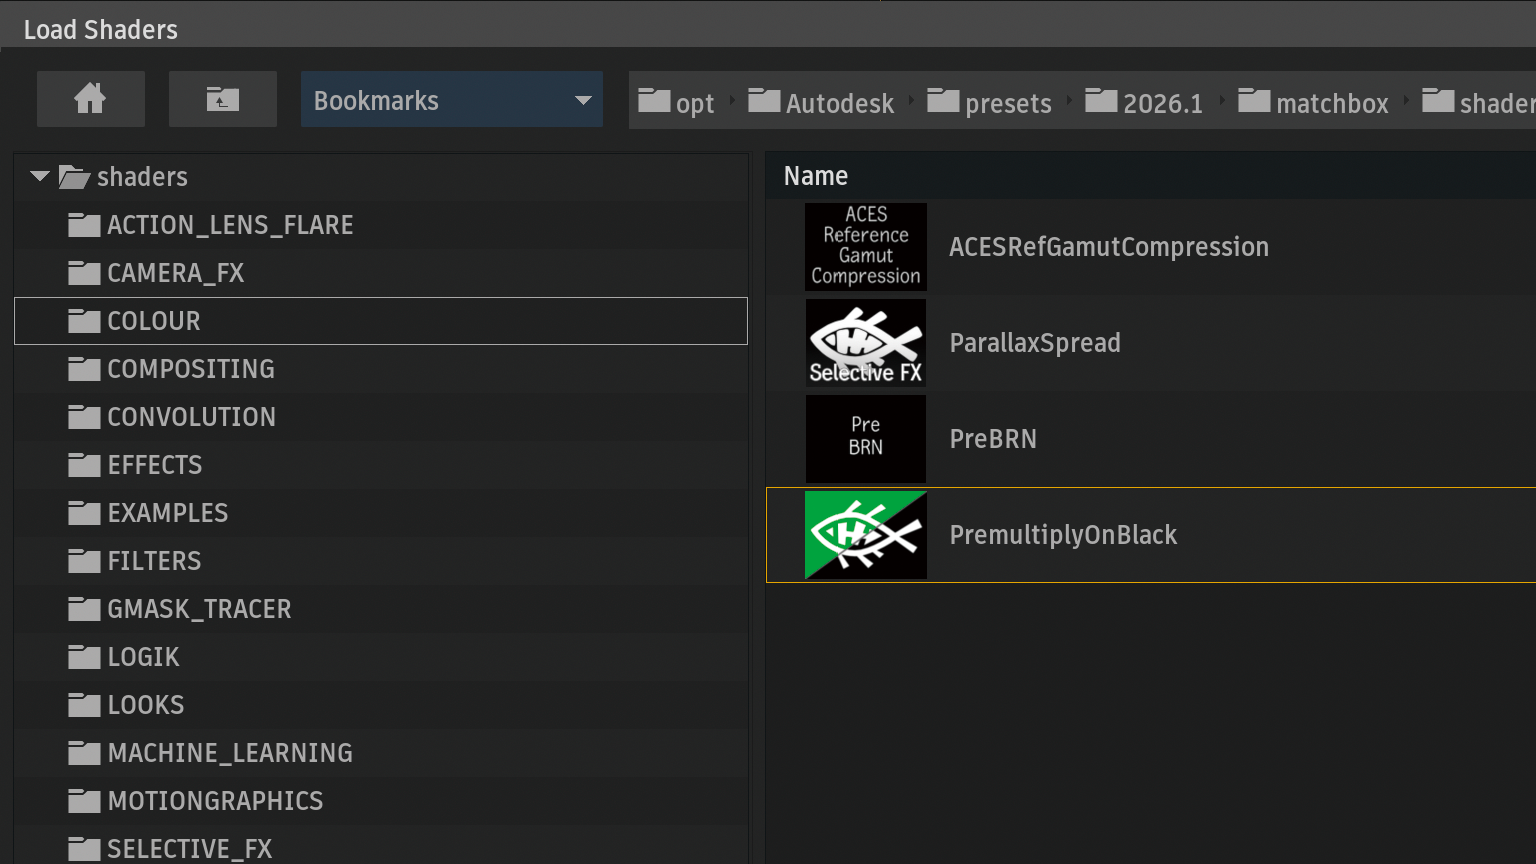Image resolution: width=1536 pixels, height=864 pixels.
Task: Open the ACESRefGamutCompression shader thumbnail
Action: (x=865, y=246)
